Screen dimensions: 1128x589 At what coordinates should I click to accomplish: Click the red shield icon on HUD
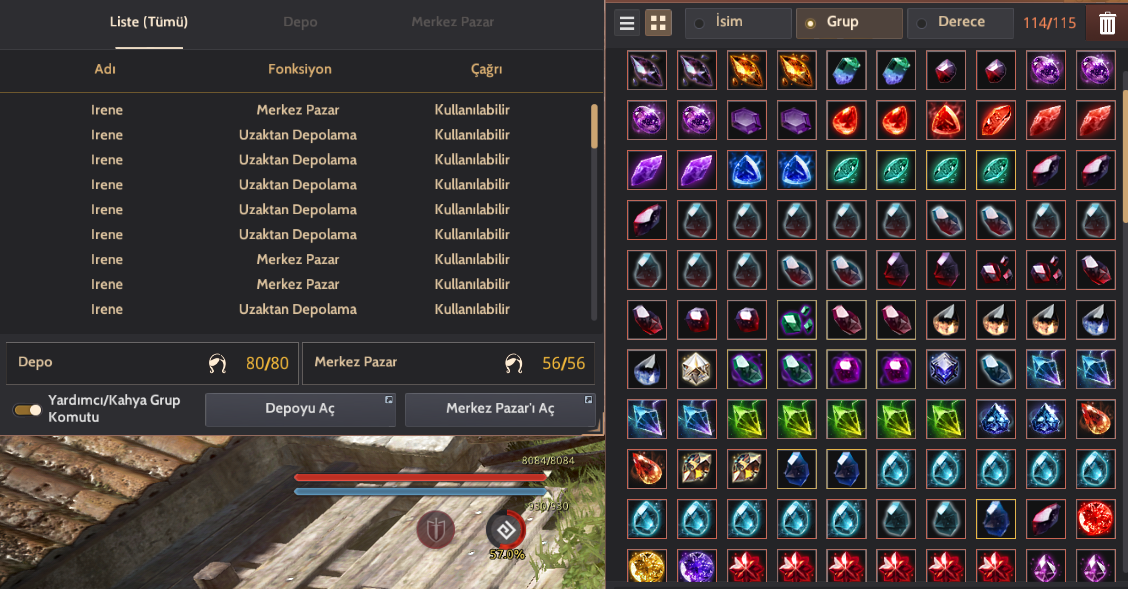(x=435, y=531)
